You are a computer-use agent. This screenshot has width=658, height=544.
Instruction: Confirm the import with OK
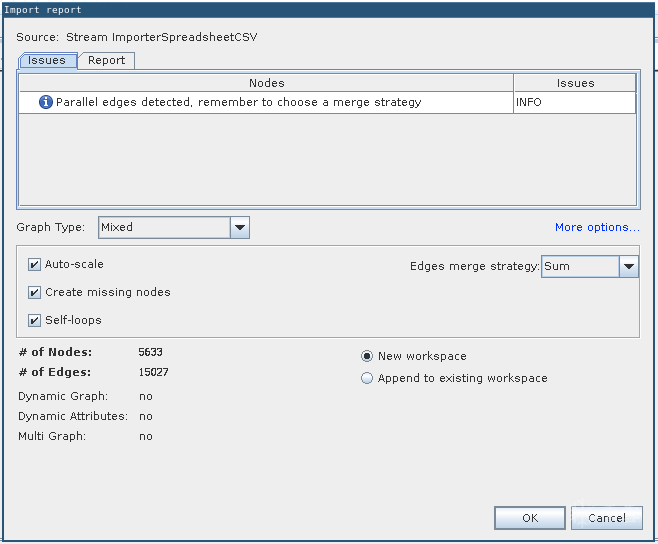[530, 518]
